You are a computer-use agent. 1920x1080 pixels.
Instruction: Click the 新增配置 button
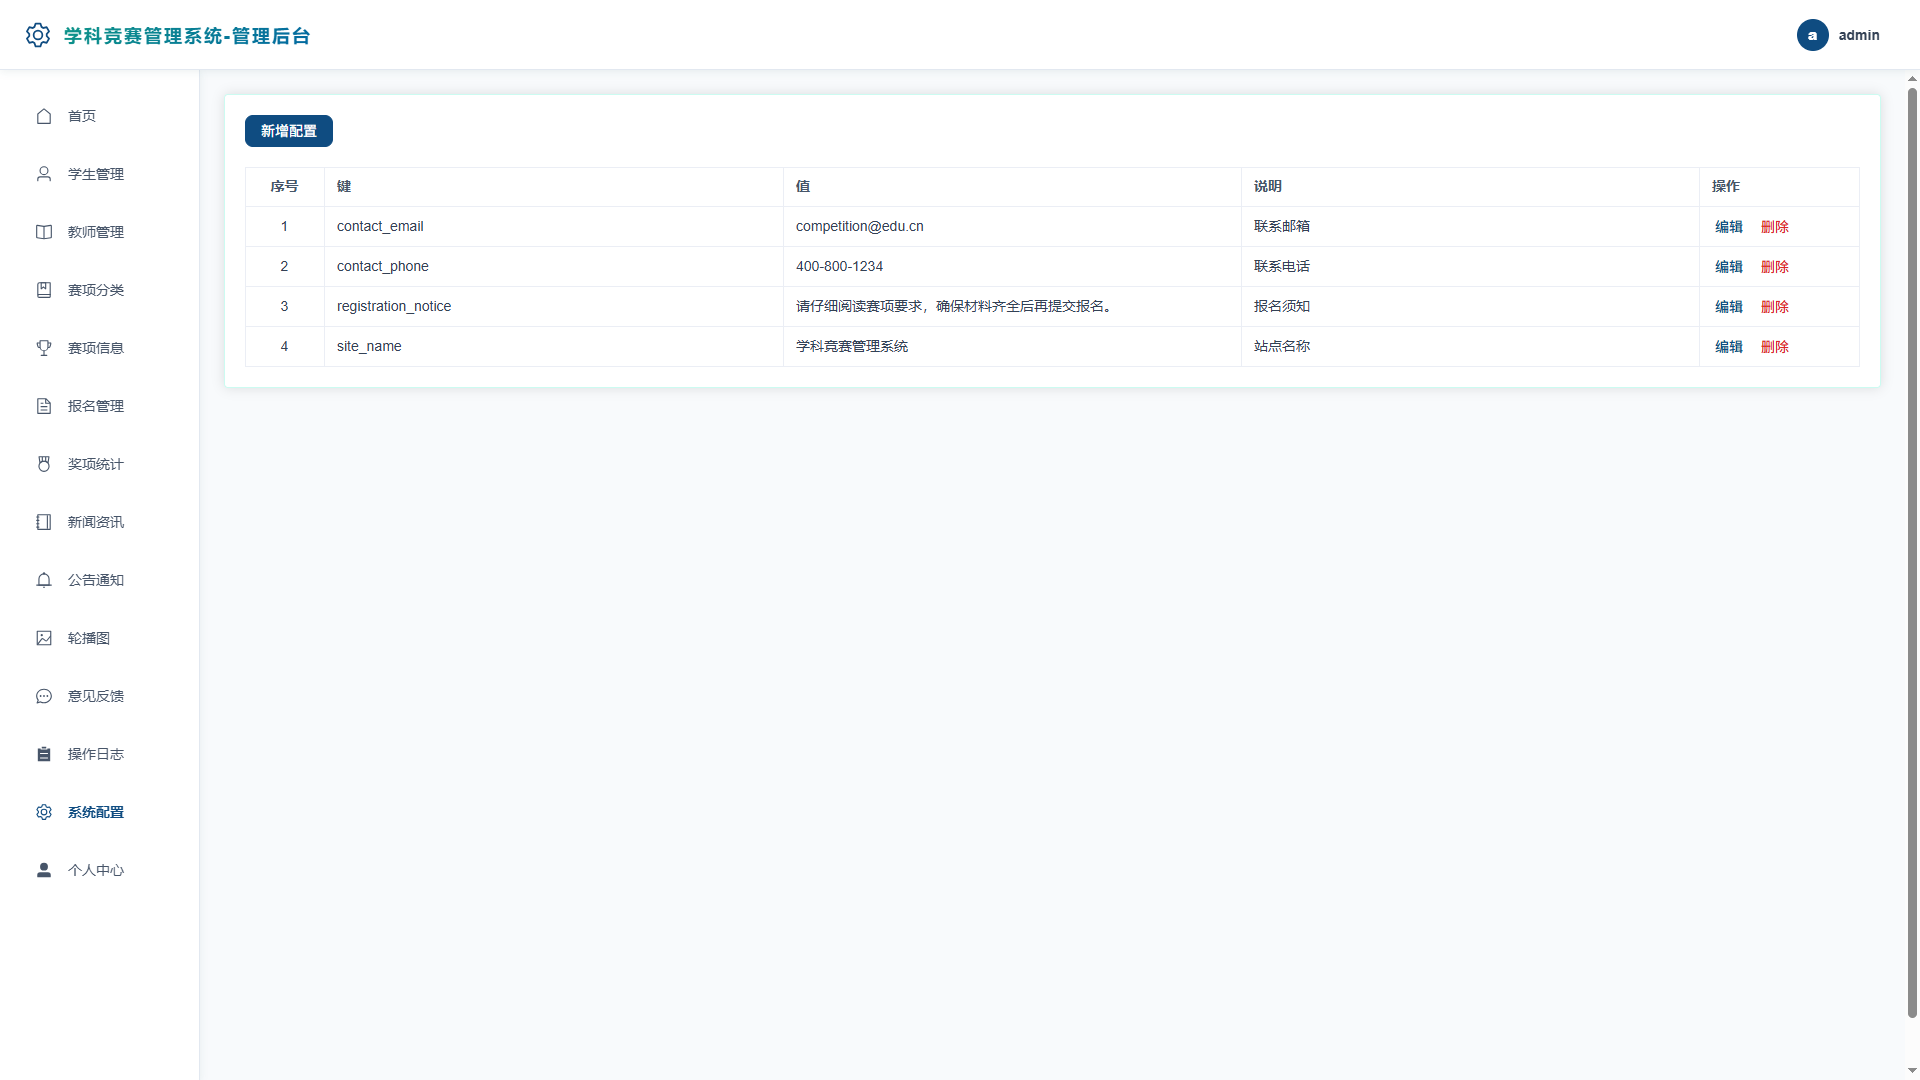[x=289, y=131]
